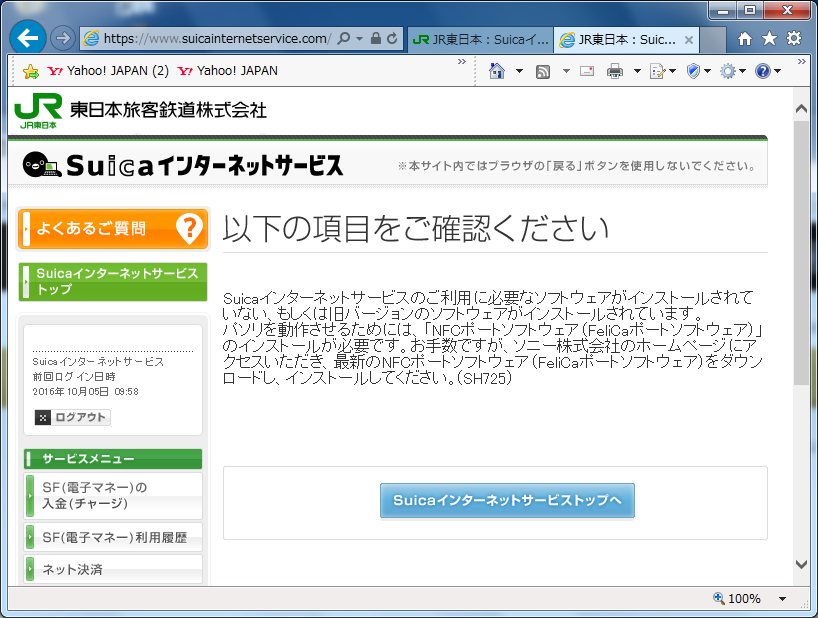
Task: Click the browser Back arrow button
Action: pyautogui.click(x=28, y=38)
